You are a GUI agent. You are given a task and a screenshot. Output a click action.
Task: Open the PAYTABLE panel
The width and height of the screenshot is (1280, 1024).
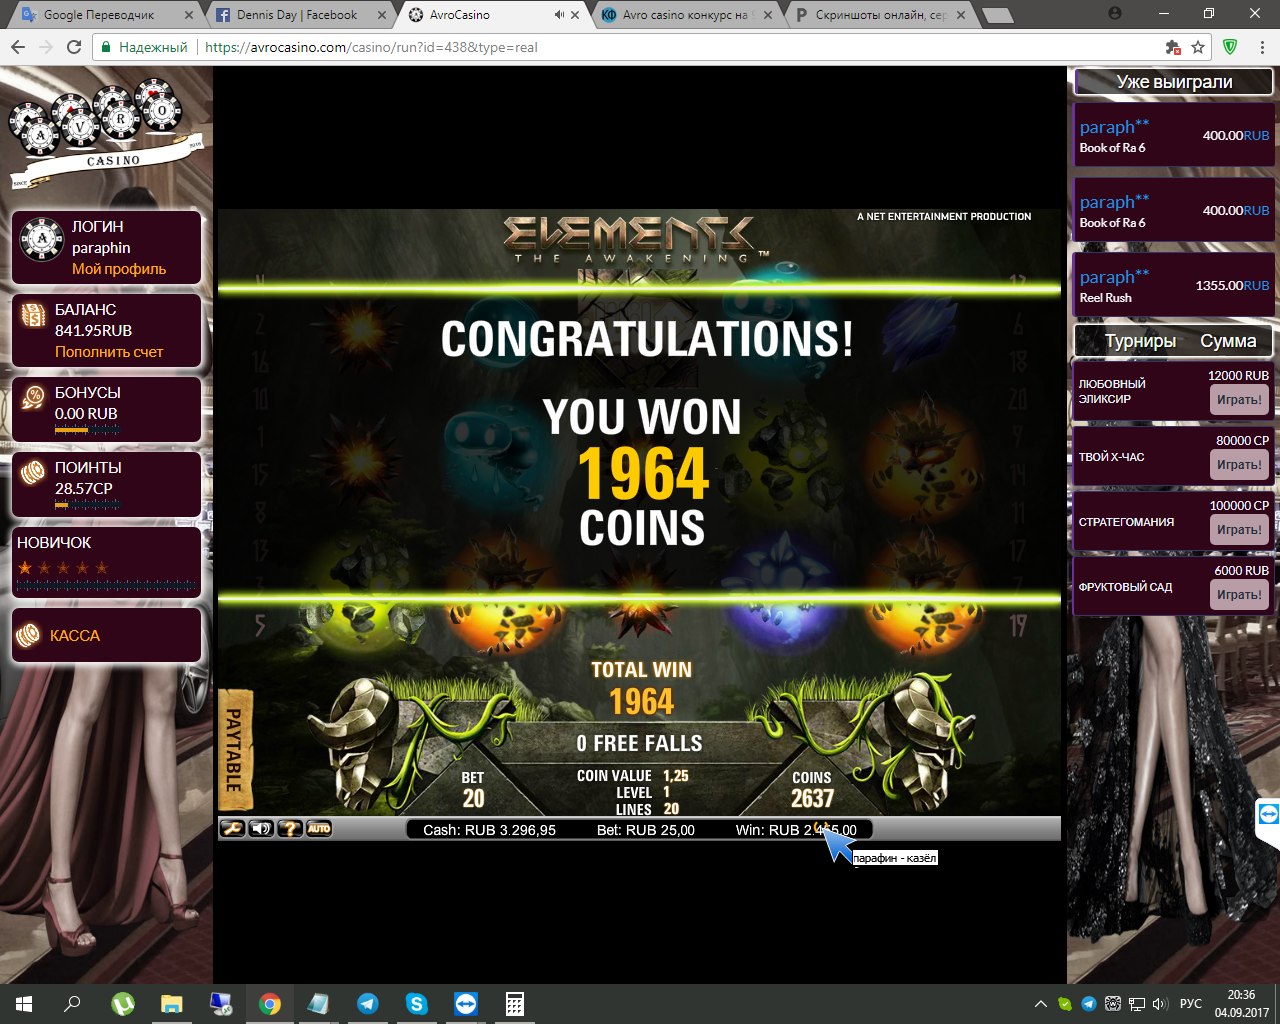tap(235, 749)
